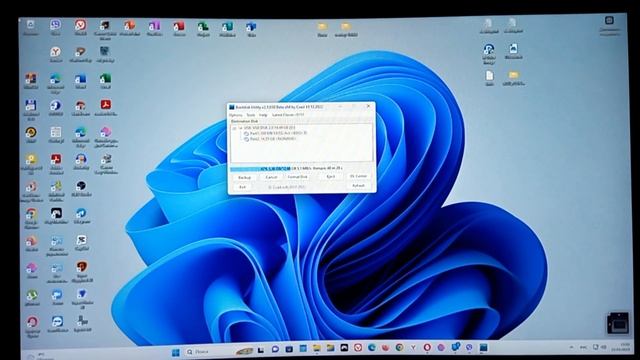Open Opera from the taskbar
This screenshot has height=360, width=640.
427,347
